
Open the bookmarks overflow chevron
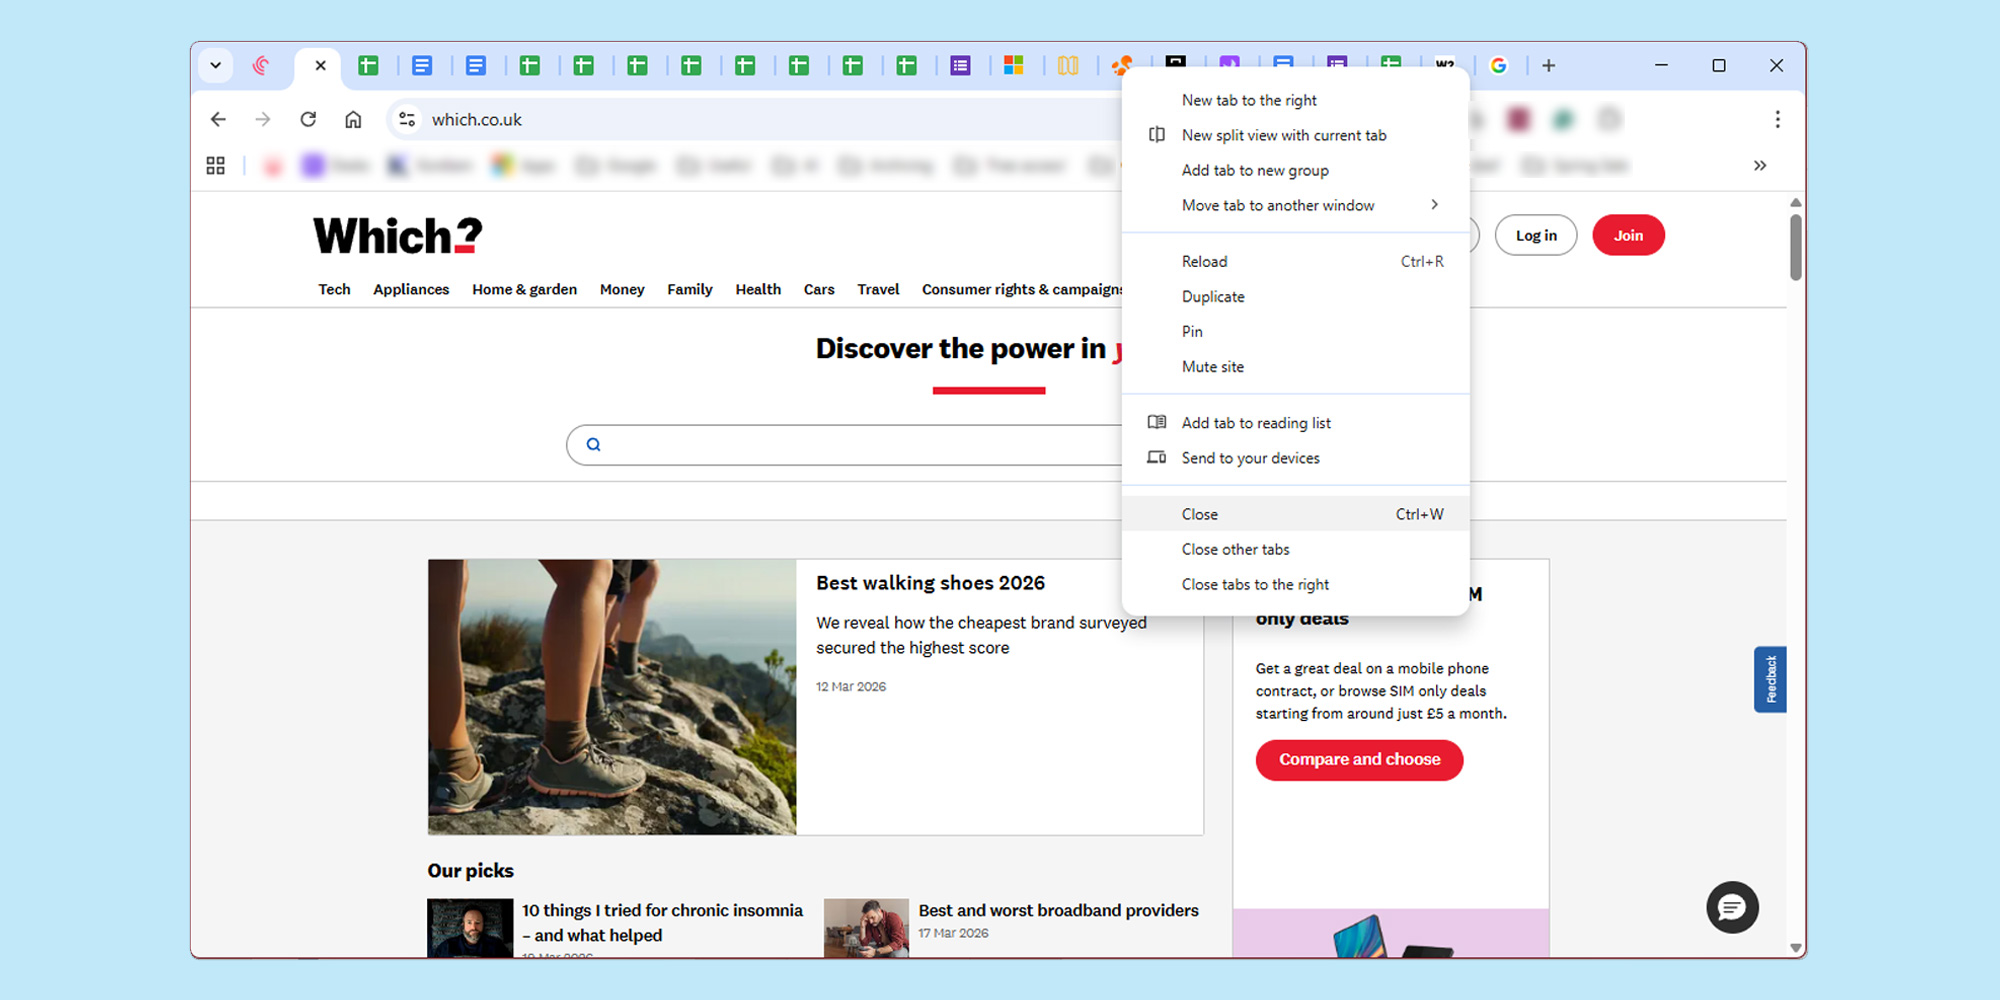point(1760,165)
